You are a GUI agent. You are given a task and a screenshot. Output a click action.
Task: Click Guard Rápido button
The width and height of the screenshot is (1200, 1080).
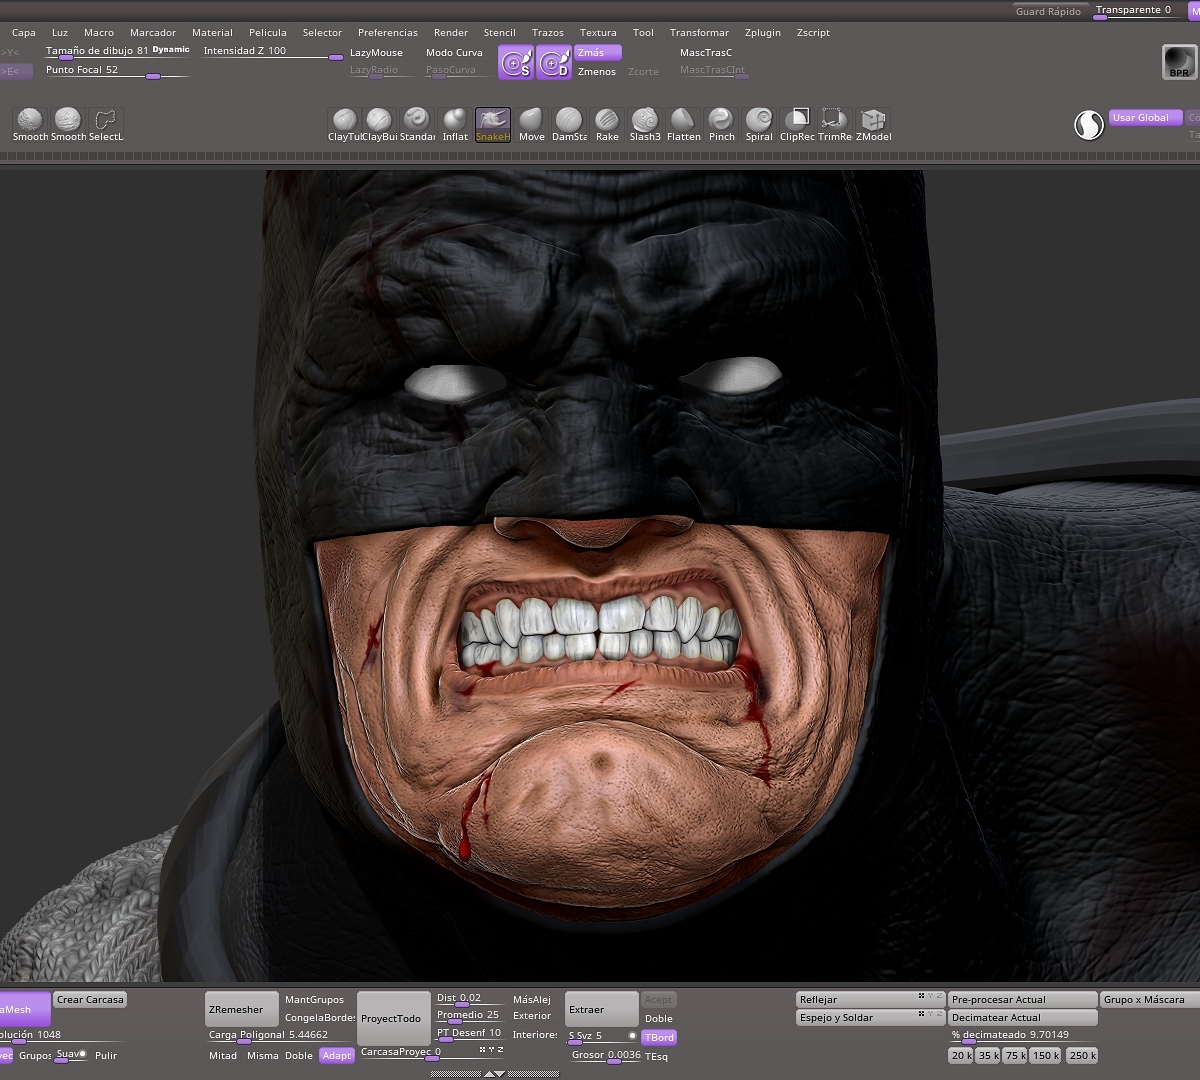1048,12
